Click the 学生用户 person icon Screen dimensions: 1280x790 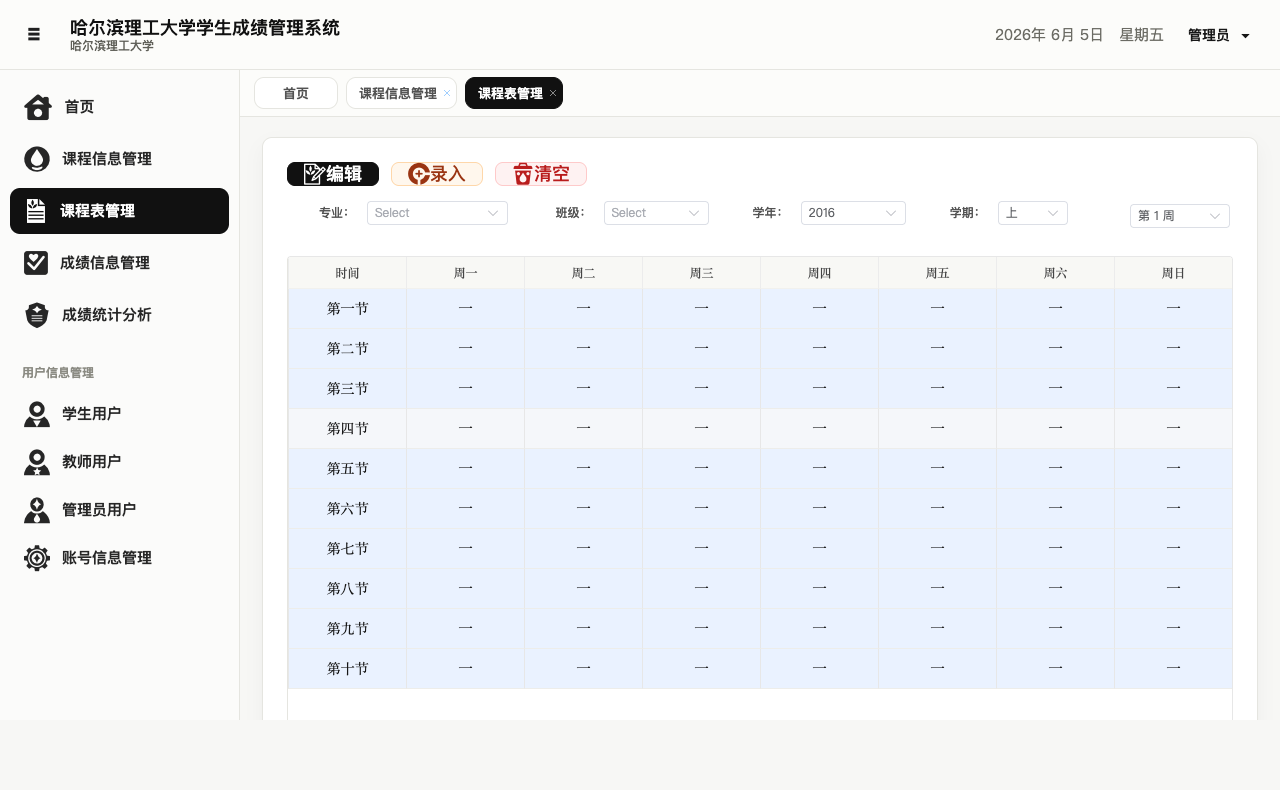point(37,414)
